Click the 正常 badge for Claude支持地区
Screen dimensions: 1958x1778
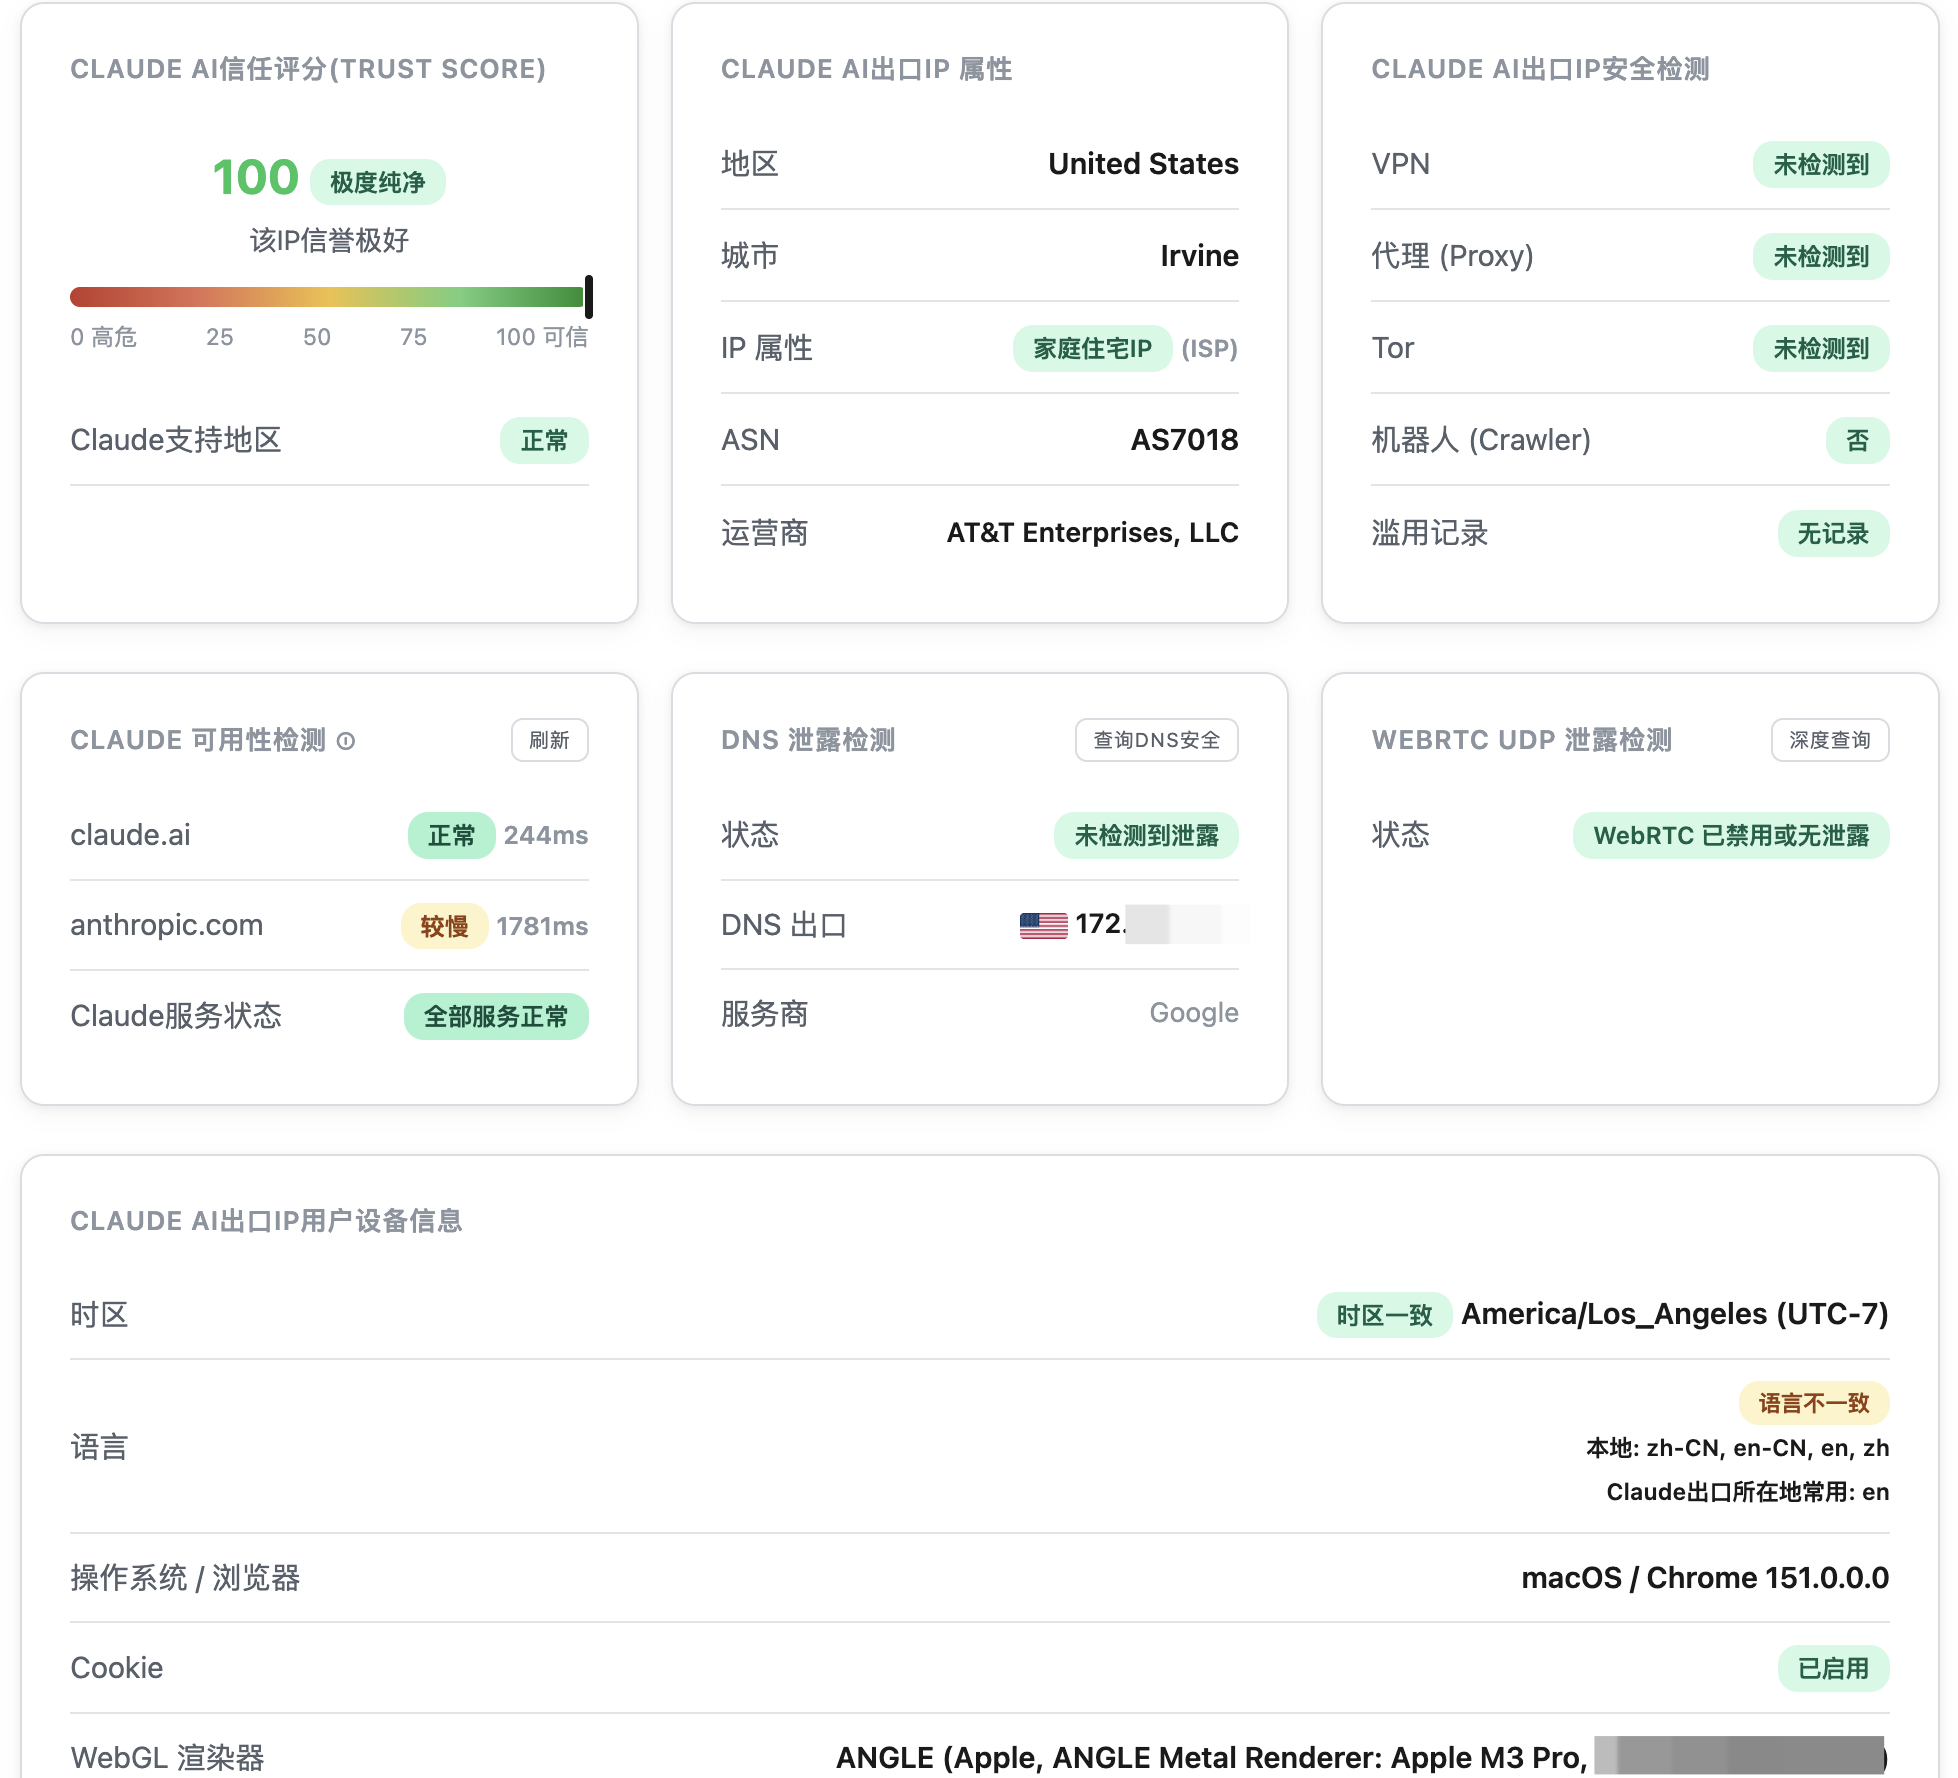(544, 440)
